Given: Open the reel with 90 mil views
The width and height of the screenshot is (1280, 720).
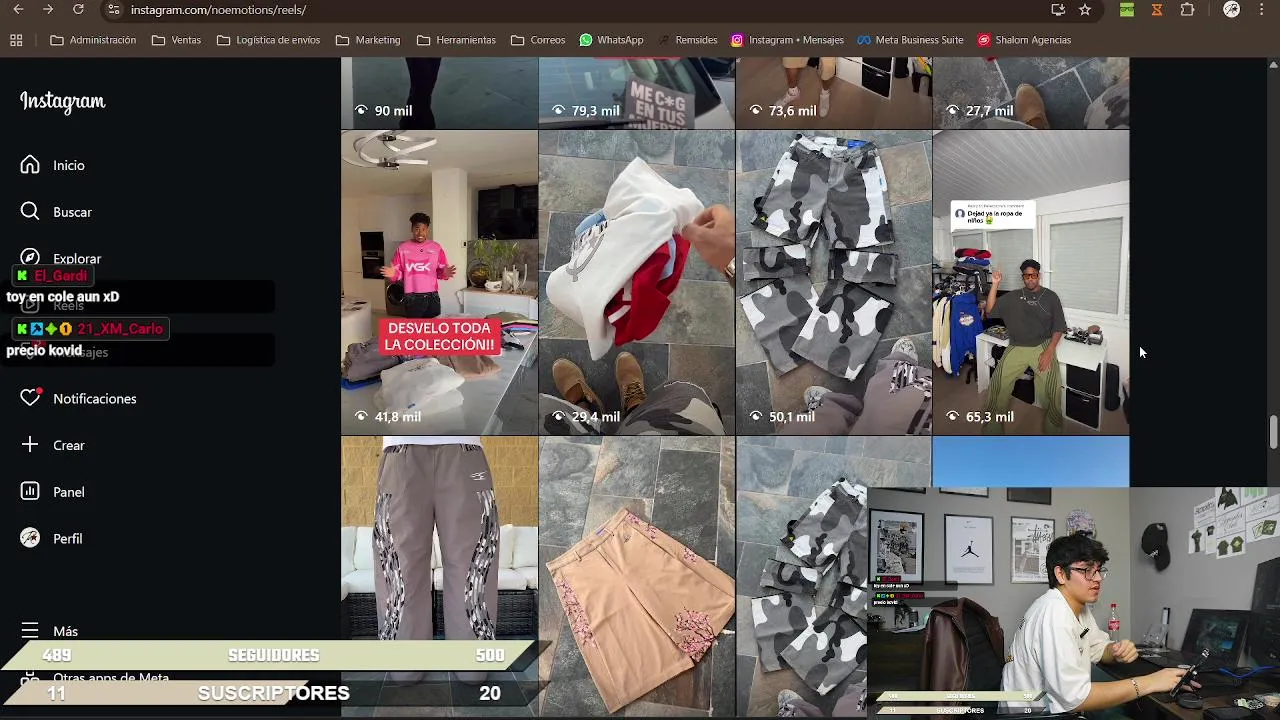Looking at the screenshot, I should 439,93.
